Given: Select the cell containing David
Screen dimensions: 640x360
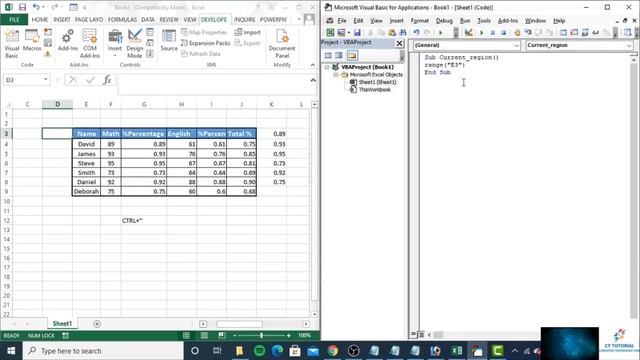Looking at the screenshot, I should coord(87,144).
